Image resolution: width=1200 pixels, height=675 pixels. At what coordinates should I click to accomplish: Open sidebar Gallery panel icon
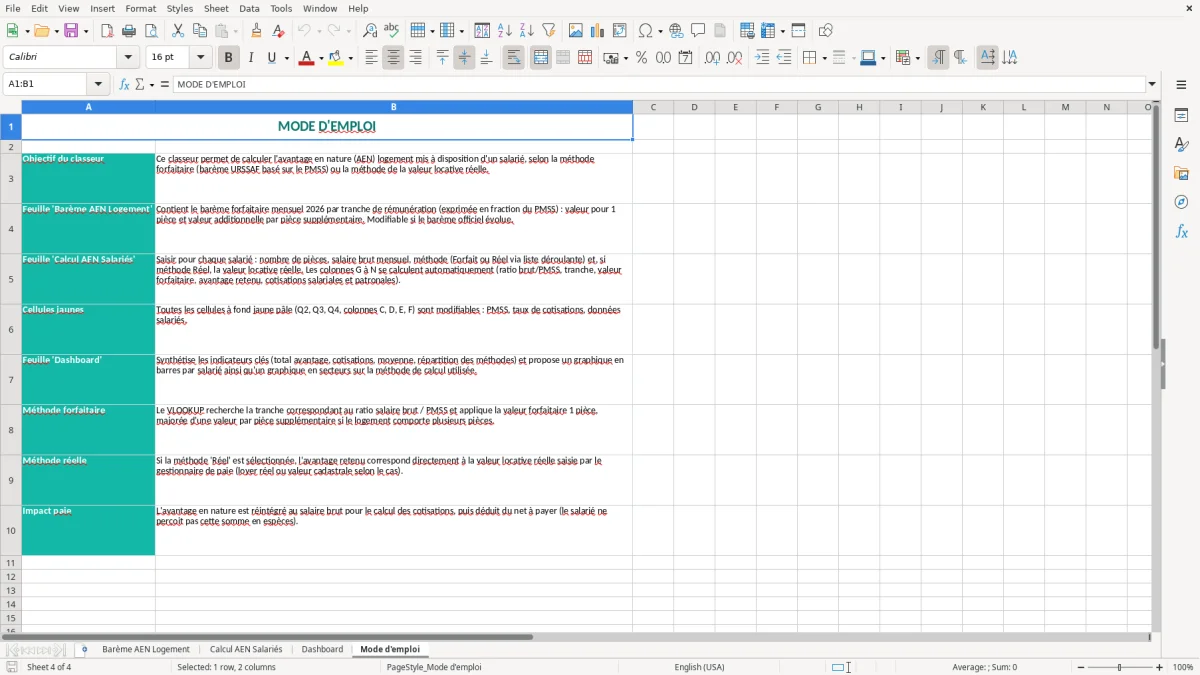click(1181, 173)
